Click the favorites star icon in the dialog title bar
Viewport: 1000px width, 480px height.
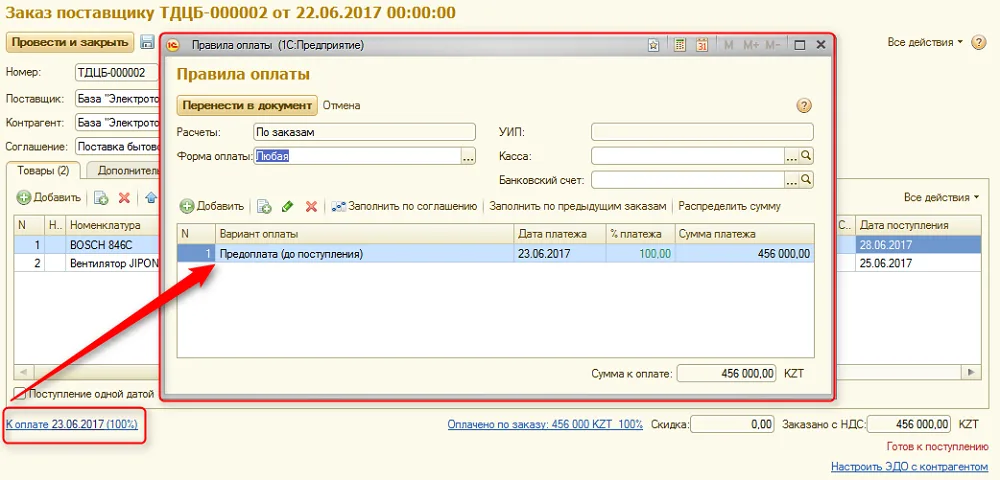coord(653,45)
